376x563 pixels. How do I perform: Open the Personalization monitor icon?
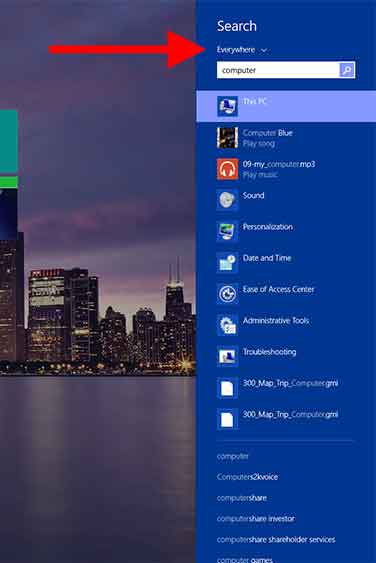pos(227,231)
